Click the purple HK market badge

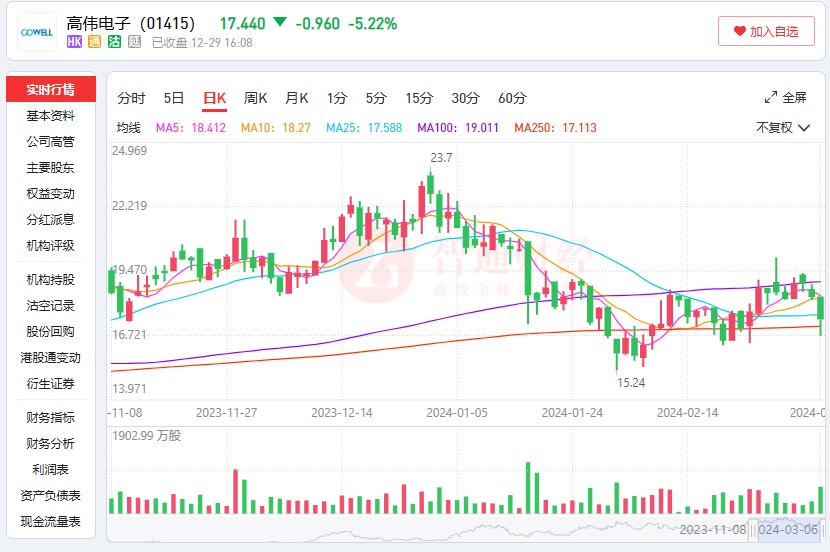coord(74,42)
